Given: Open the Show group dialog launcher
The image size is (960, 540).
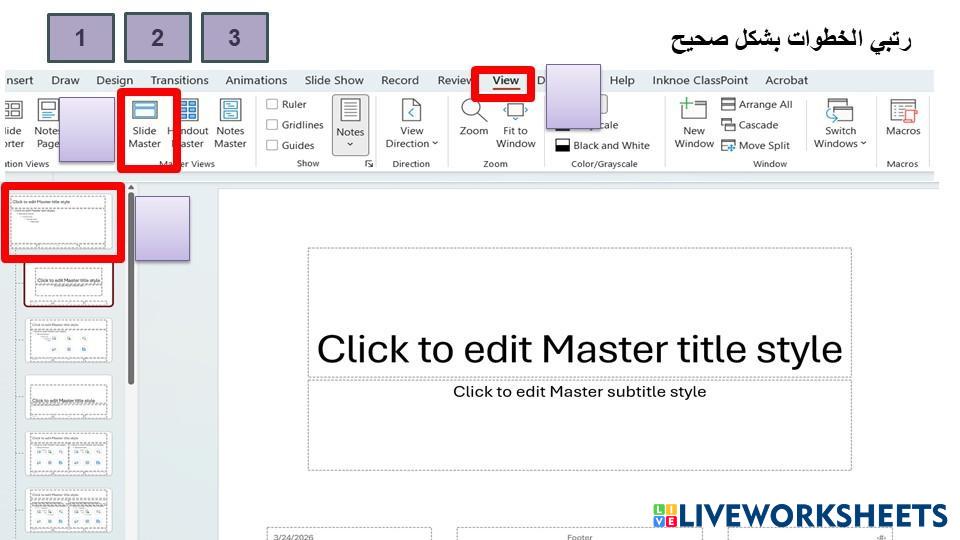Looking at the screenshot, I should pos(369,163).
